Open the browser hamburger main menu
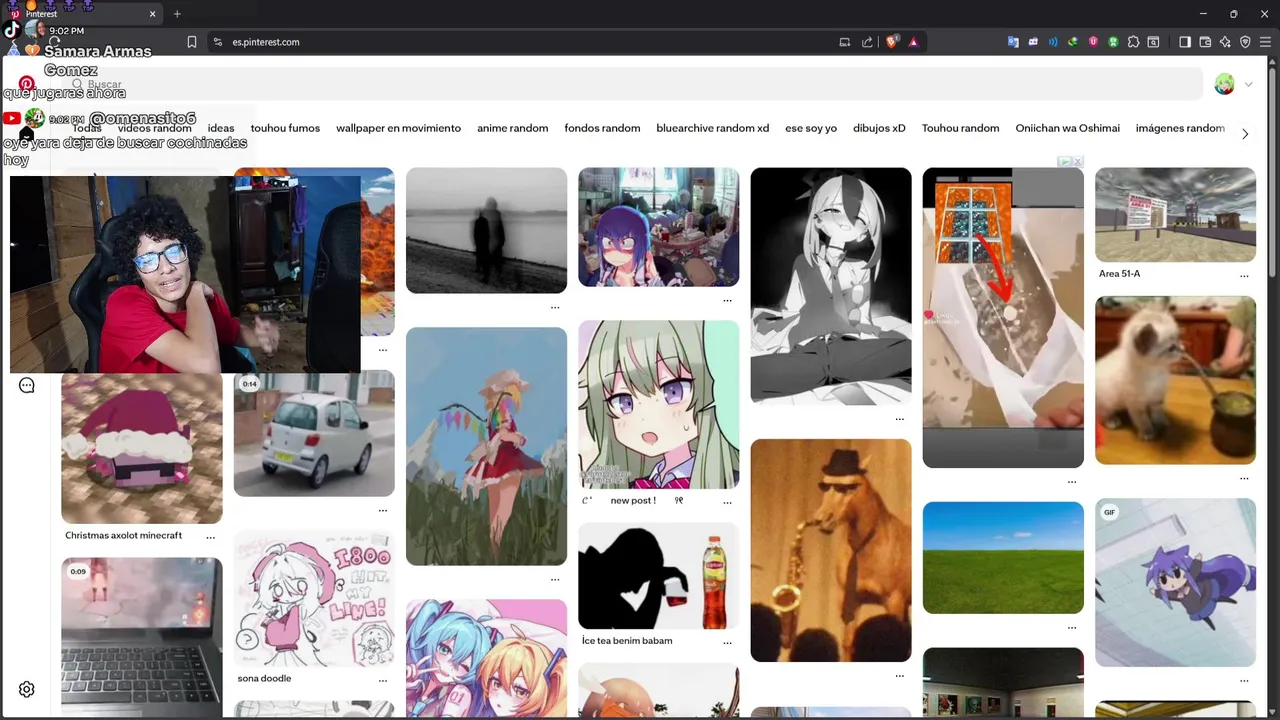 pos(1265,42)
